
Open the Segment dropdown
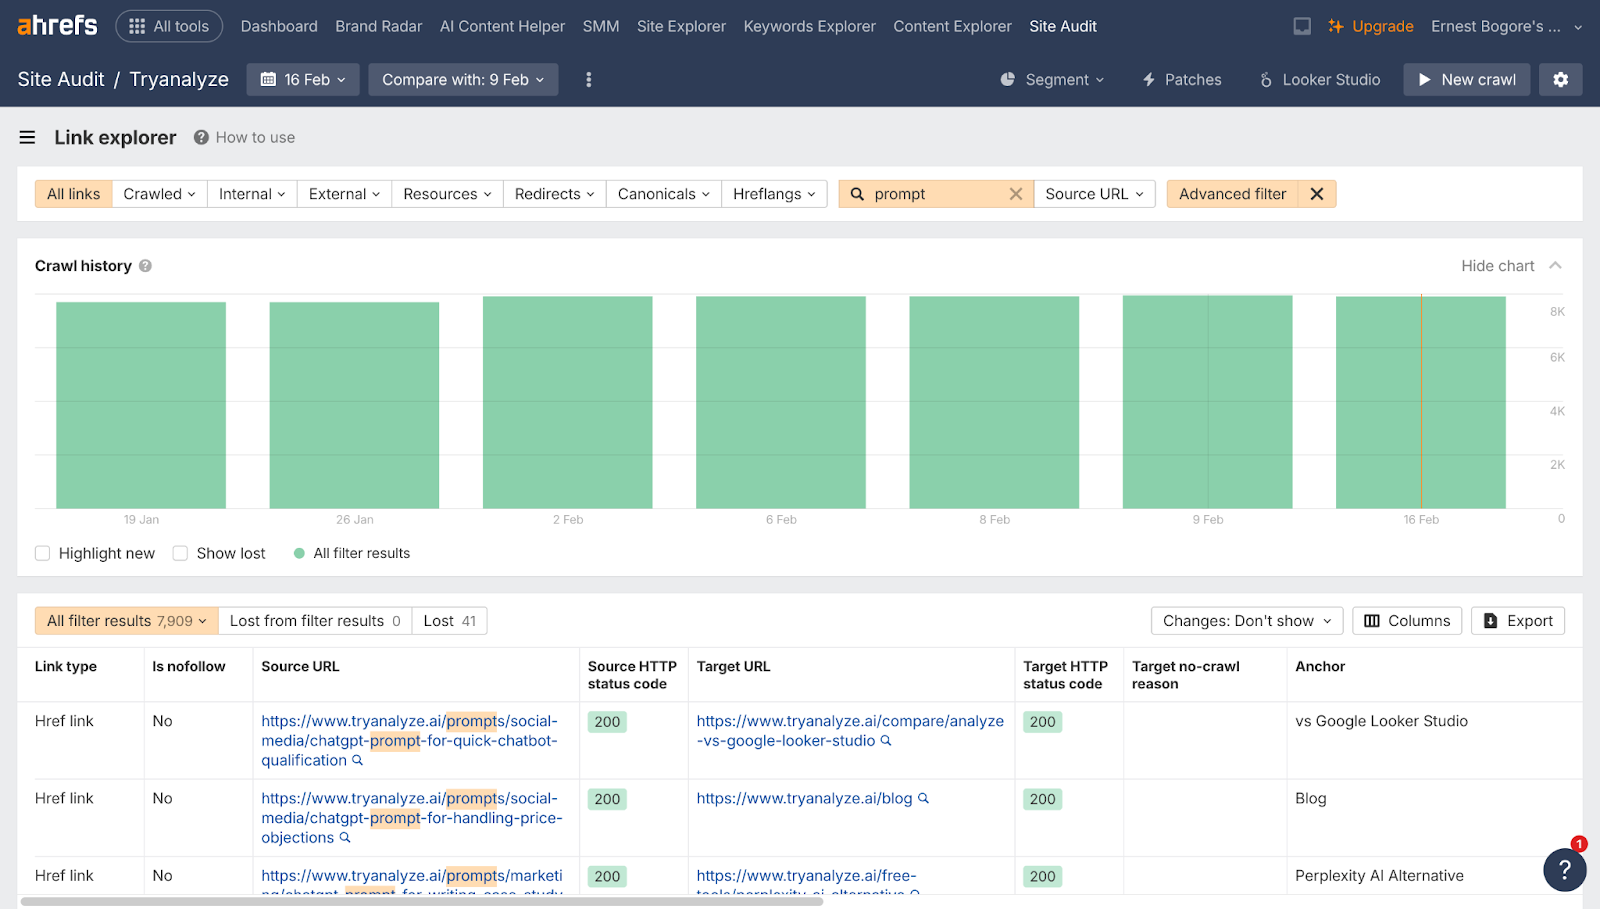(1052, 79)
